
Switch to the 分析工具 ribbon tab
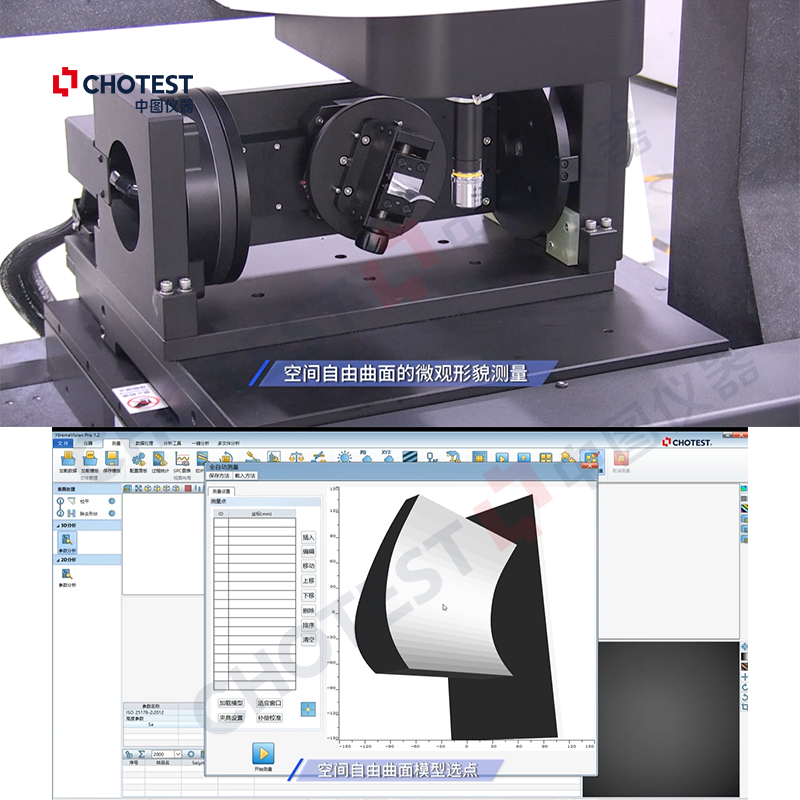172,443
